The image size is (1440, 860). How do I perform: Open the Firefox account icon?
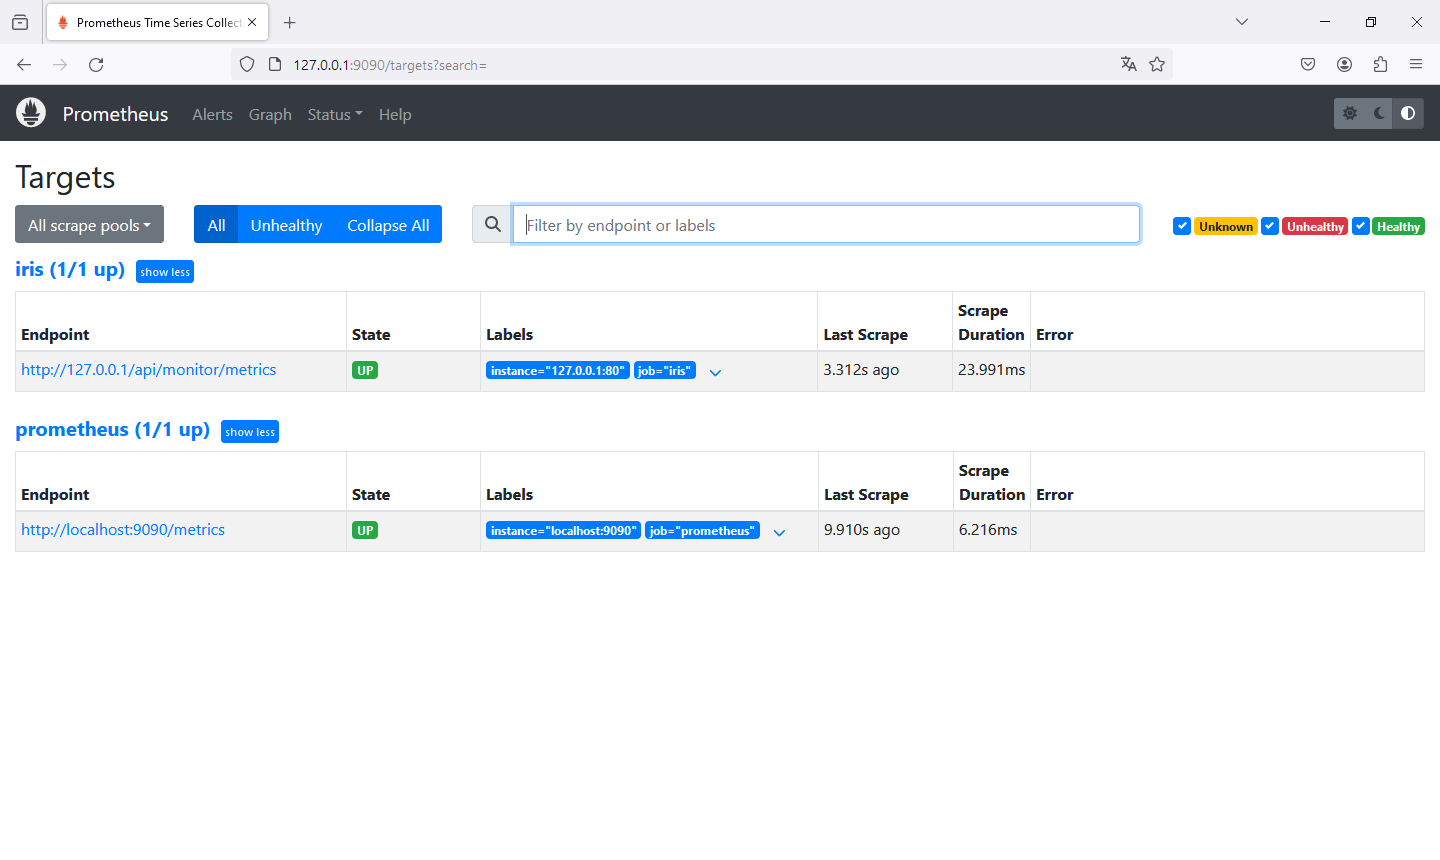[1344, 65]
